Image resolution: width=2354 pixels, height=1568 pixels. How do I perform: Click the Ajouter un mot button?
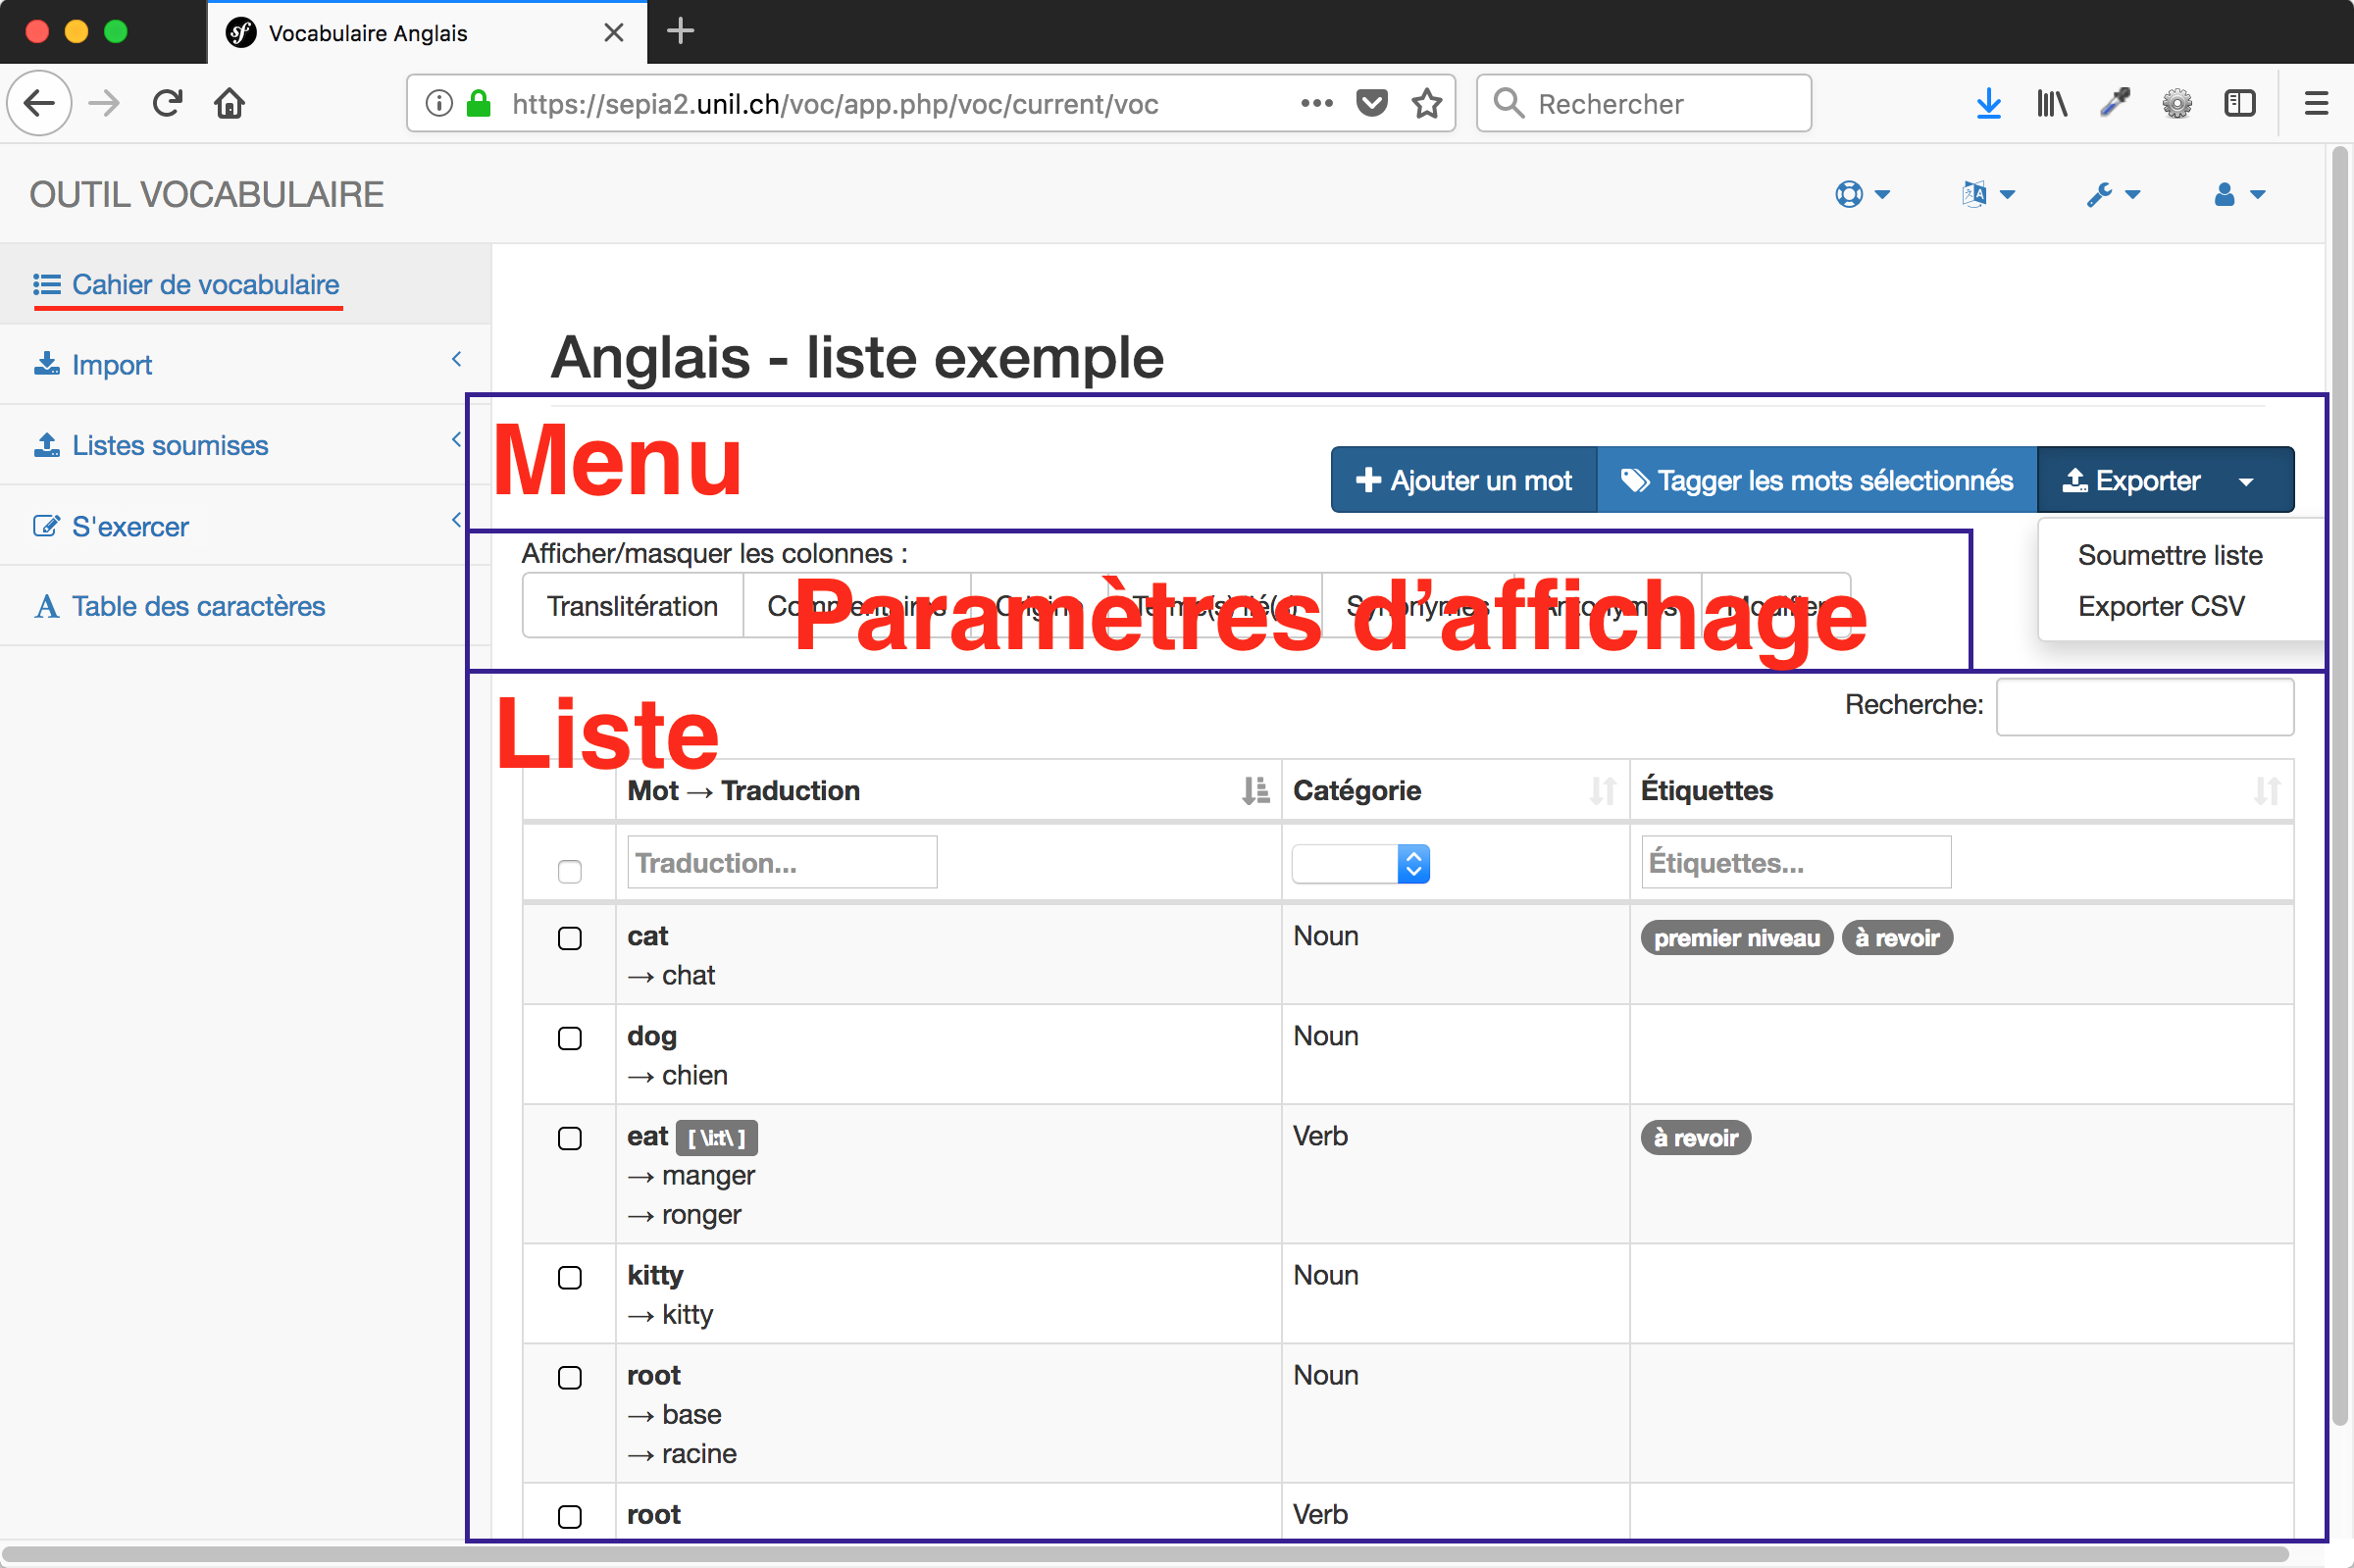[1463, 481]
